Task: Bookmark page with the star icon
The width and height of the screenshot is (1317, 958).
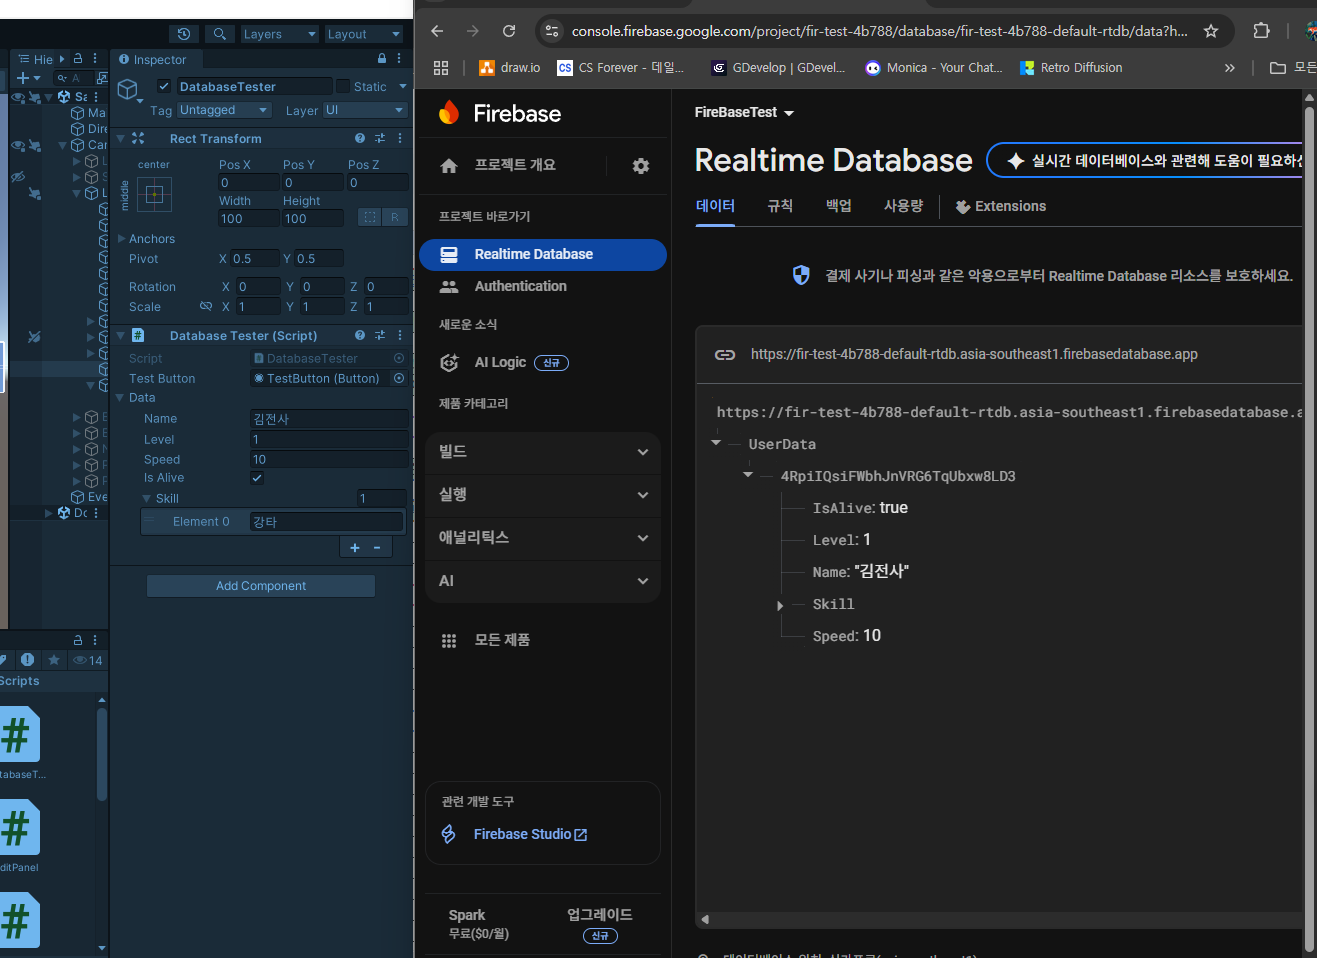Action: (1211, 31)
